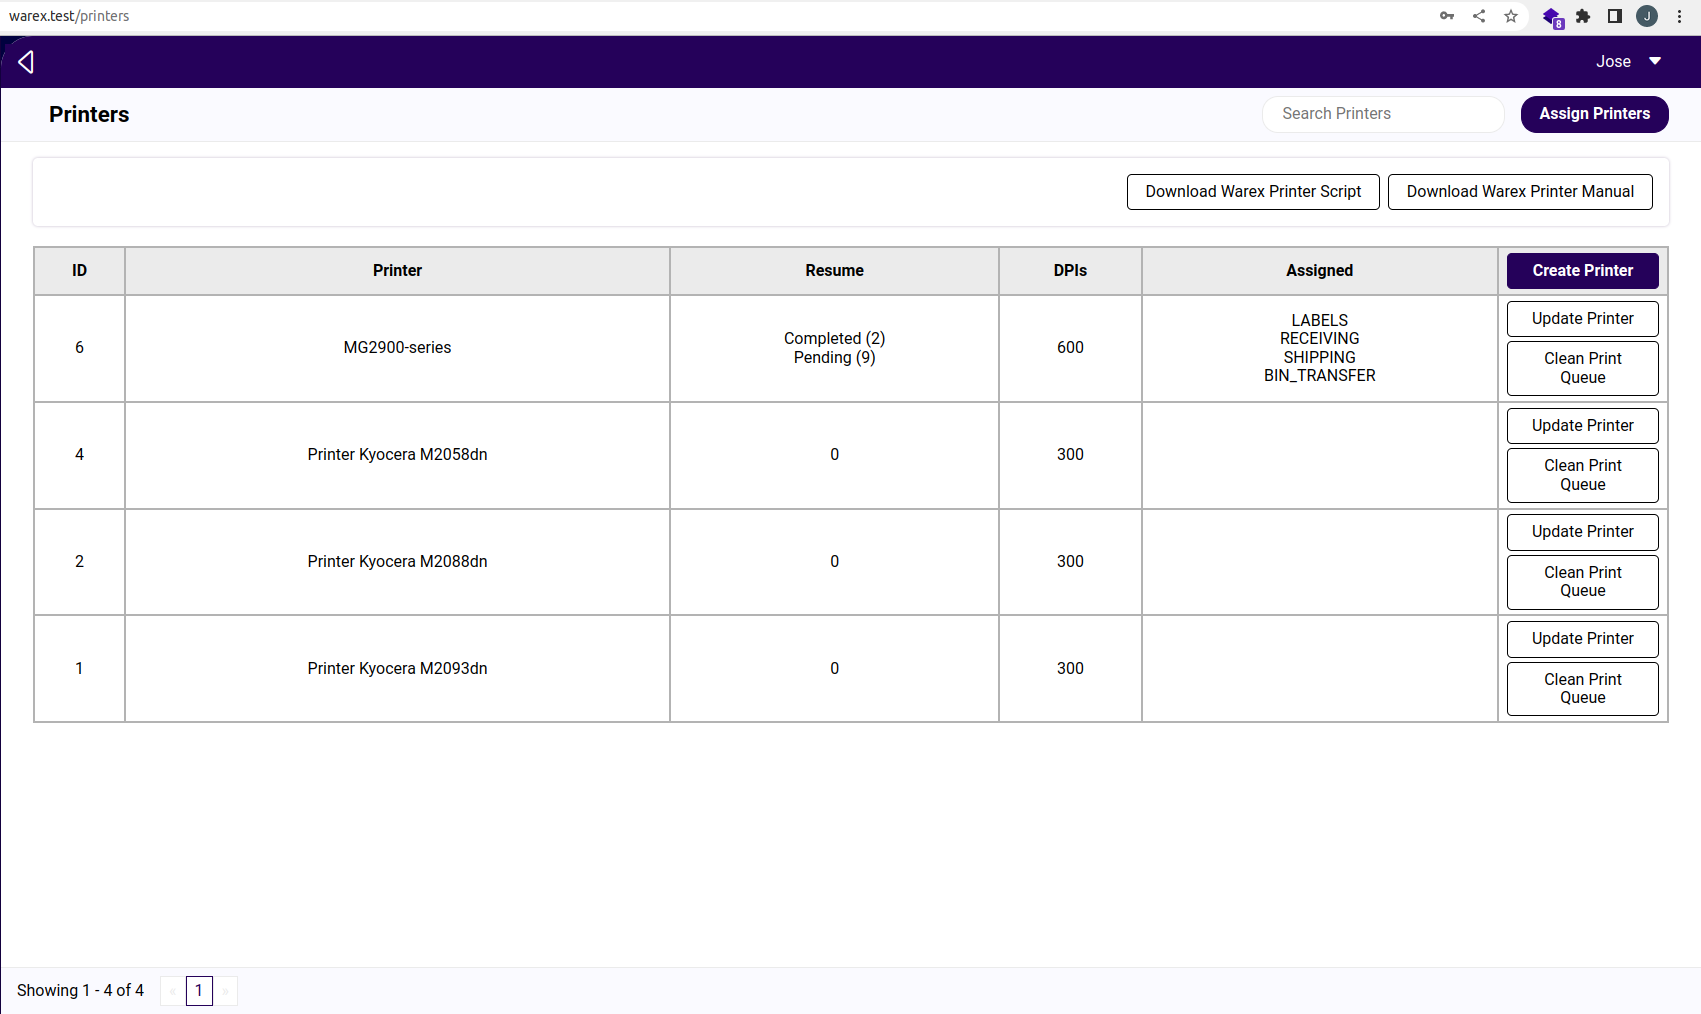
Task: Click the purple extension icon with badge
Action: tap(1551, 17)
